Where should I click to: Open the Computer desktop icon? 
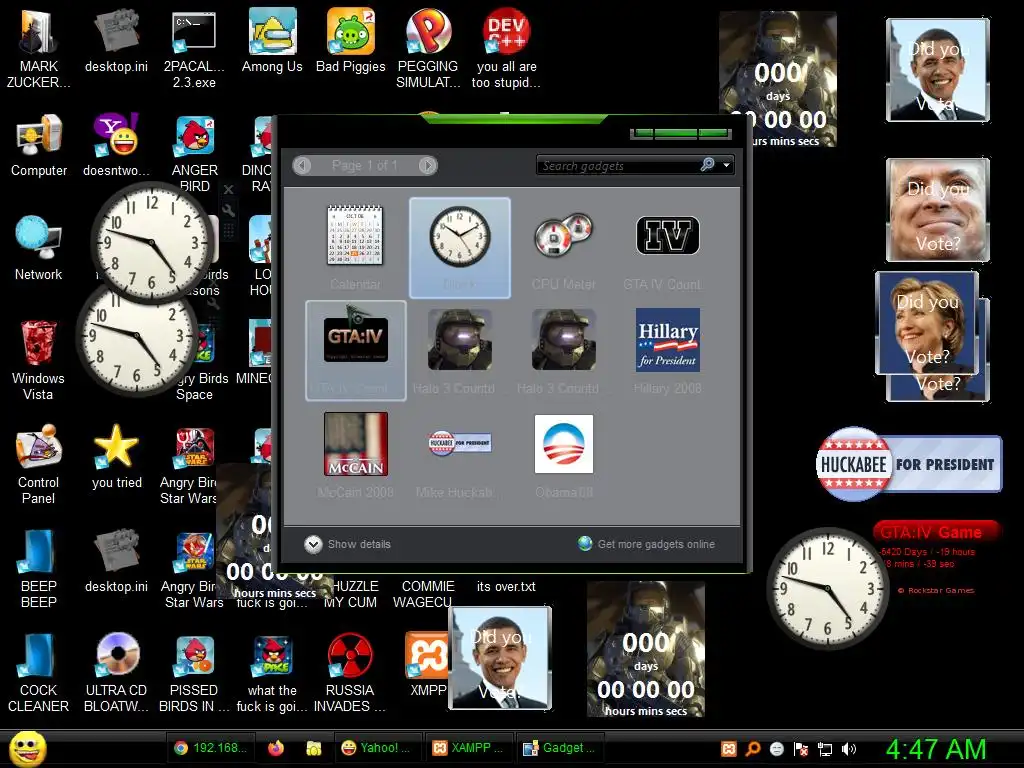(x=39, y=145)
